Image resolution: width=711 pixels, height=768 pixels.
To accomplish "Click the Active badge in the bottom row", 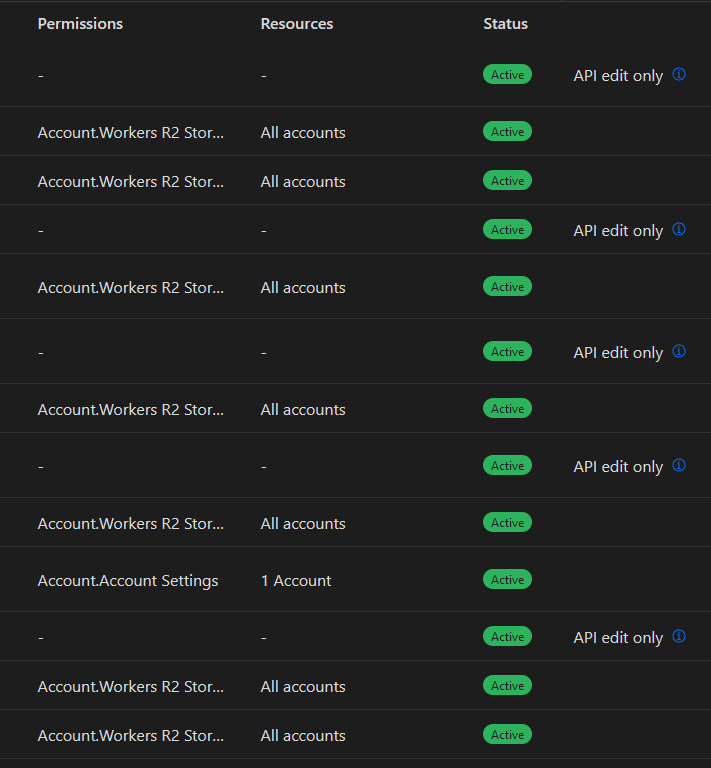I will click(507, 735).
